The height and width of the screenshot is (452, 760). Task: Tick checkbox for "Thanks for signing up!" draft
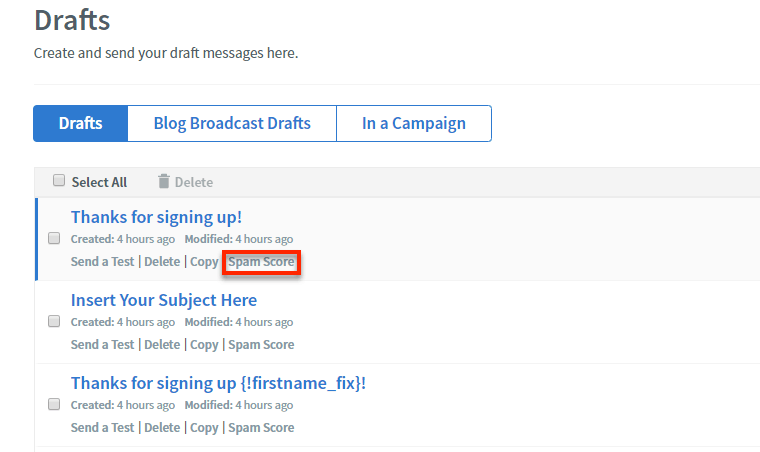point(54,239)
